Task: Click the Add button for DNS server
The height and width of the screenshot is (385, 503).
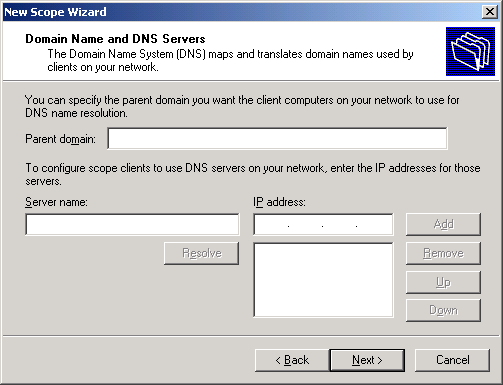Action: click(443, 224)
